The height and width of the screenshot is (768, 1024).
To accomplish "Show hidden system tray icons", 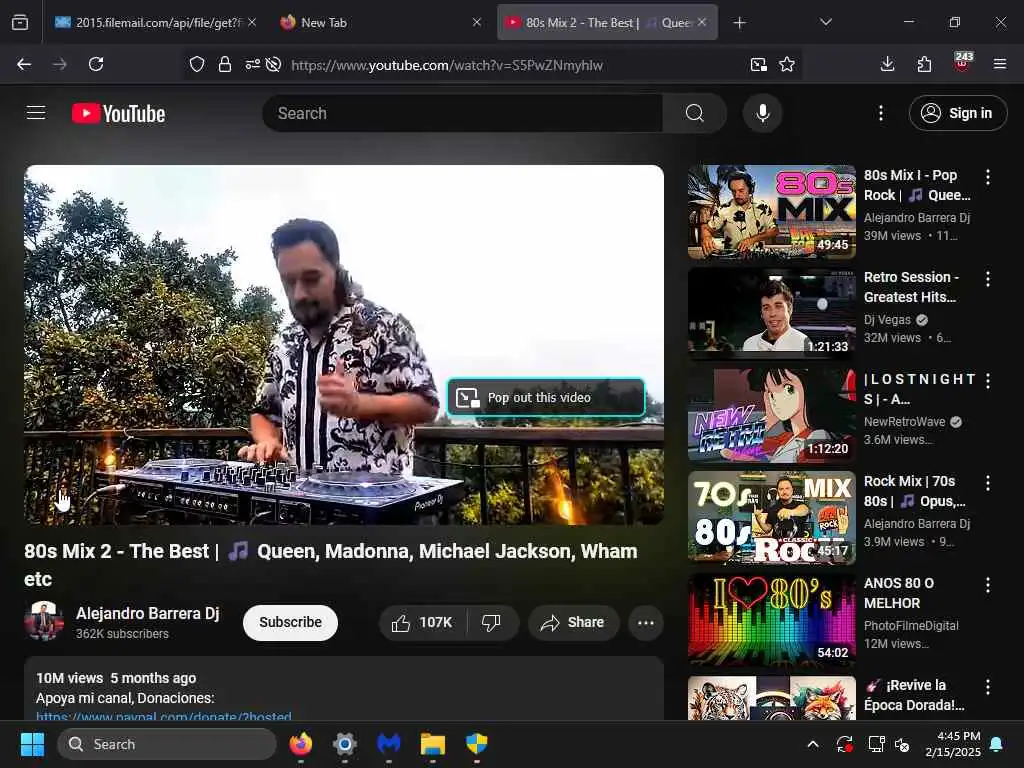I will coord(813,744).
